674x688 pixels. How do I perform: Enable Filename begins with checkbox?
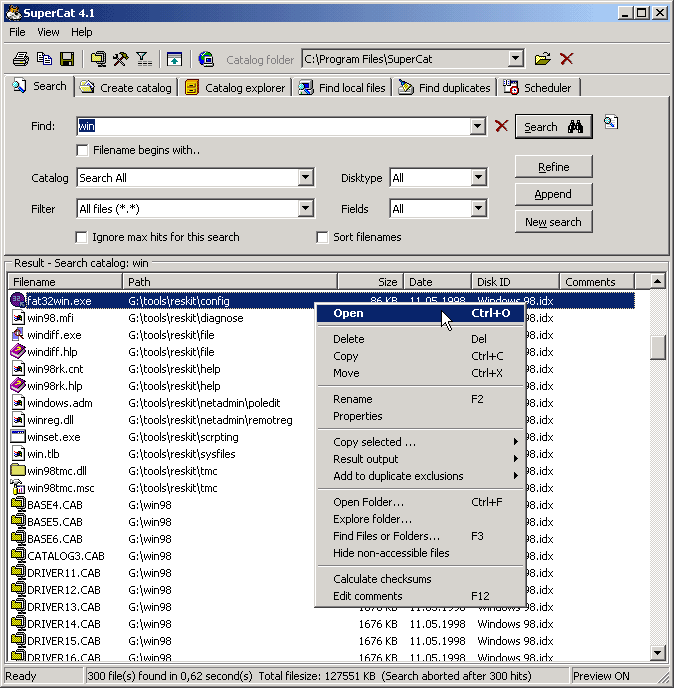82,150
